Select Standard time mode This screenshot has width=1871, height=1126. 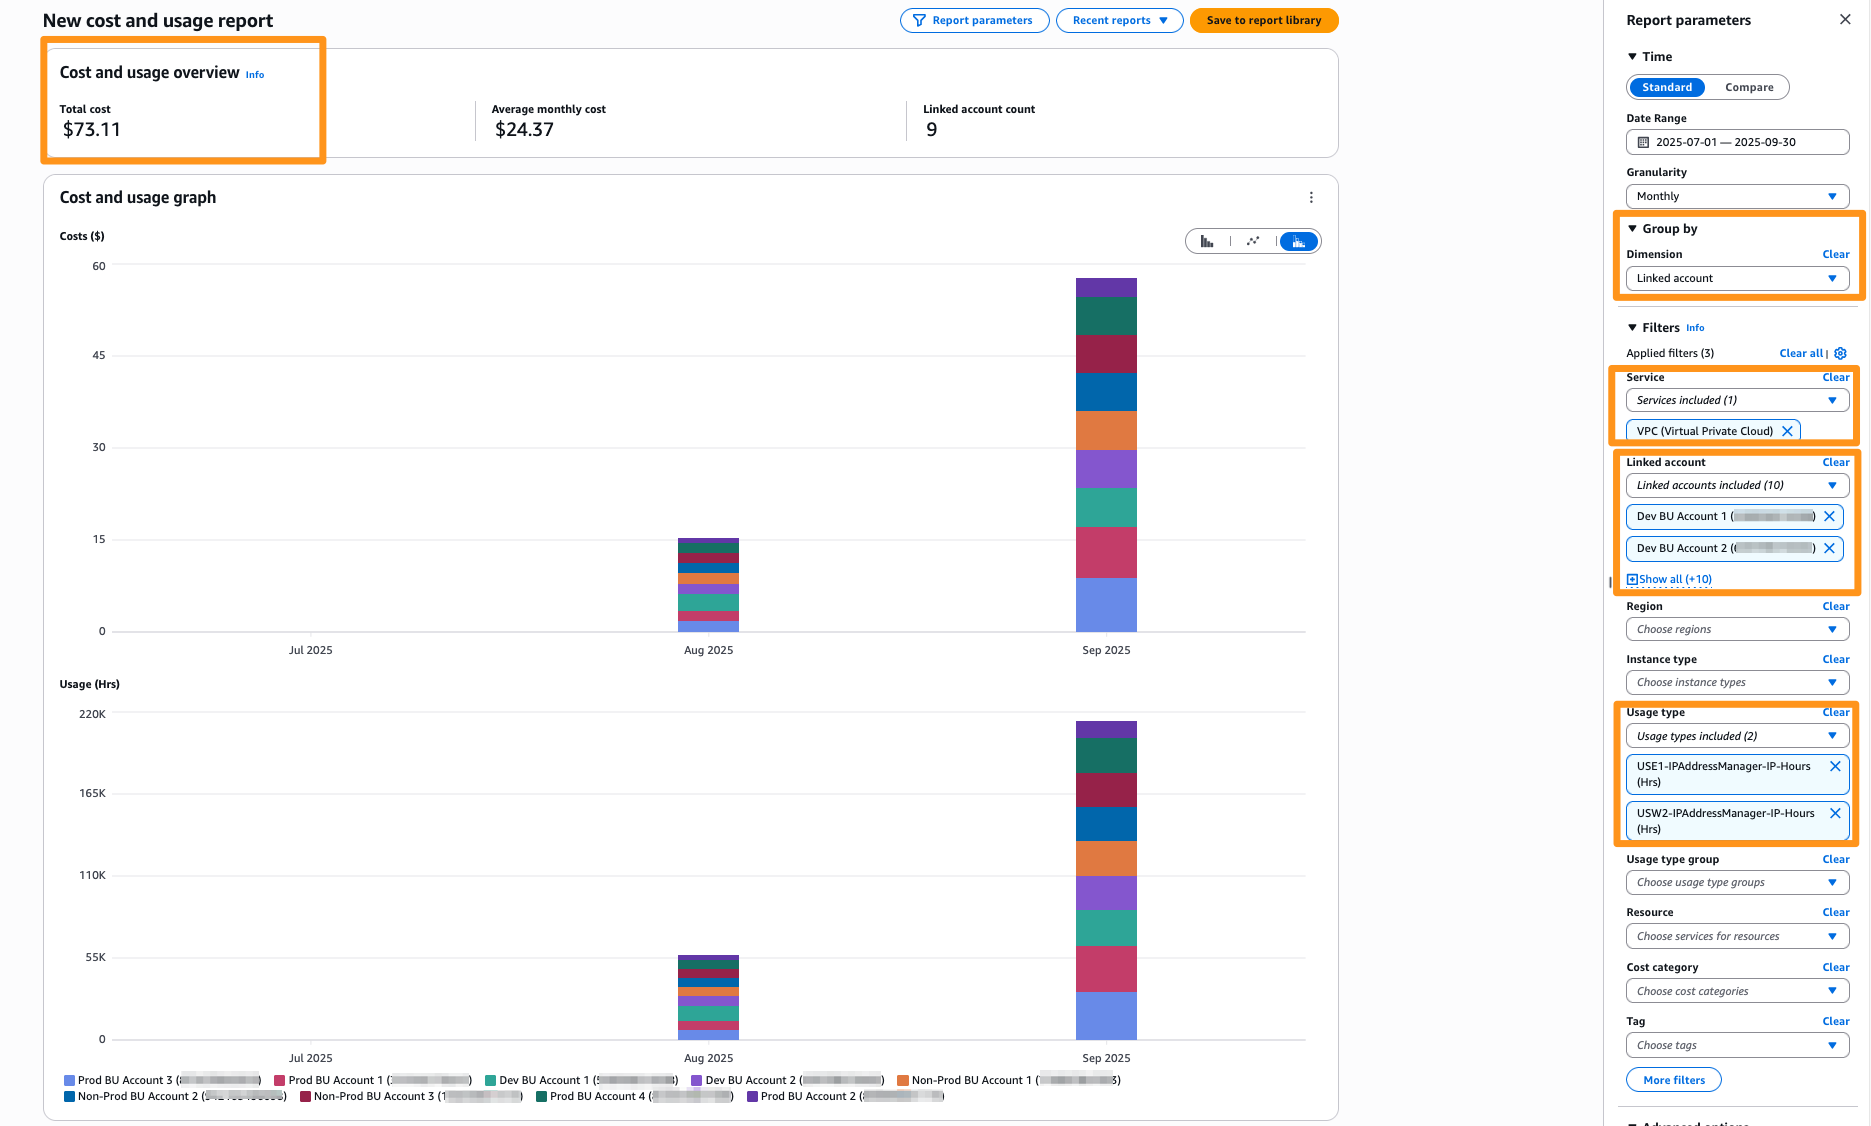1666,87
